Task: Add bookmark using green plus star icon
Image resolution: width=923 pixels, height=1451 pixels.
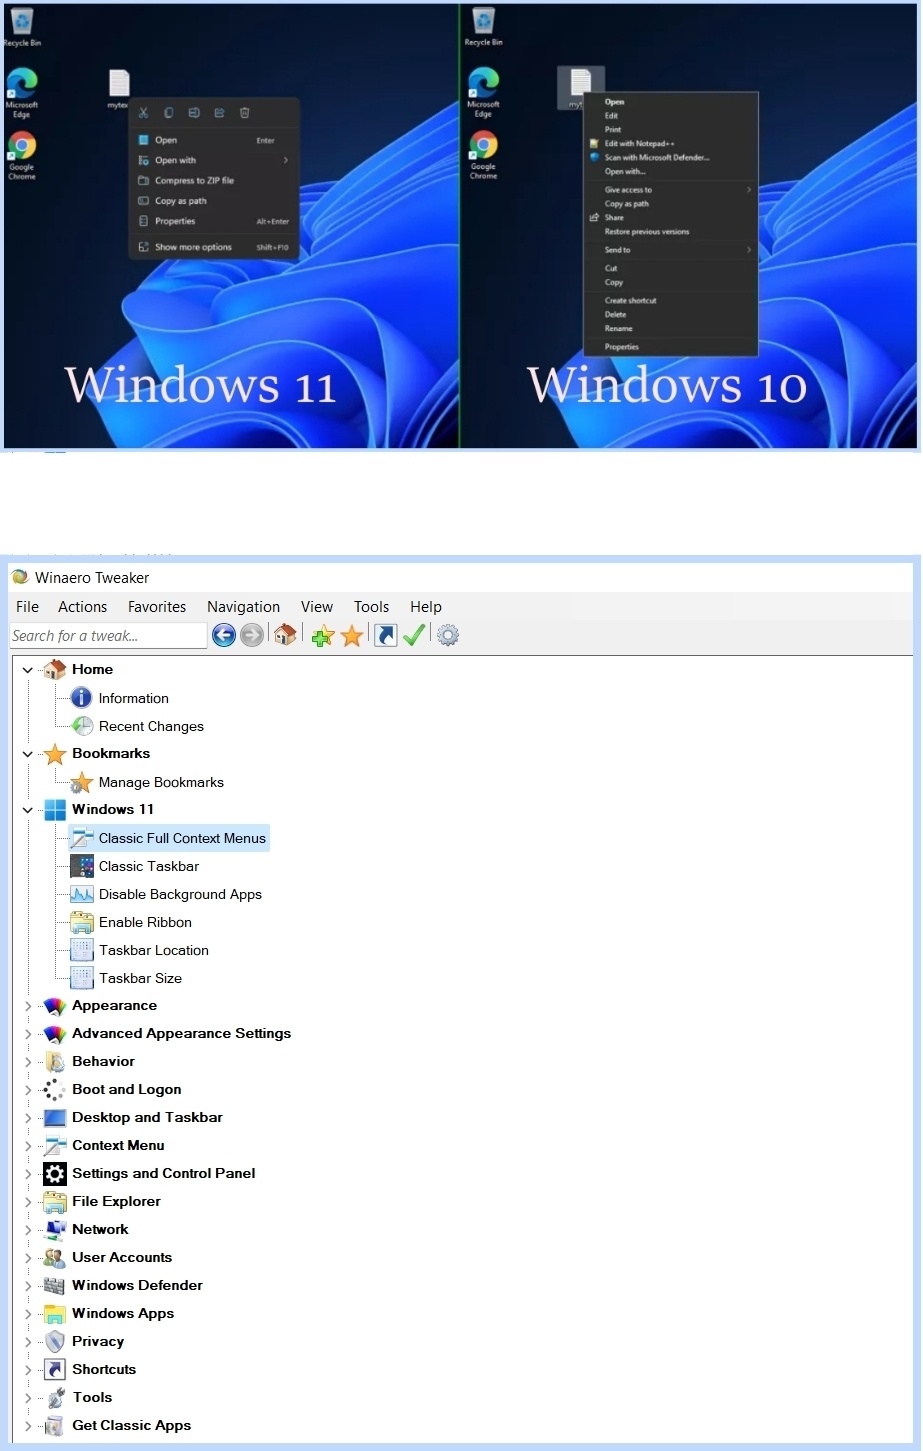Action: 322,636
